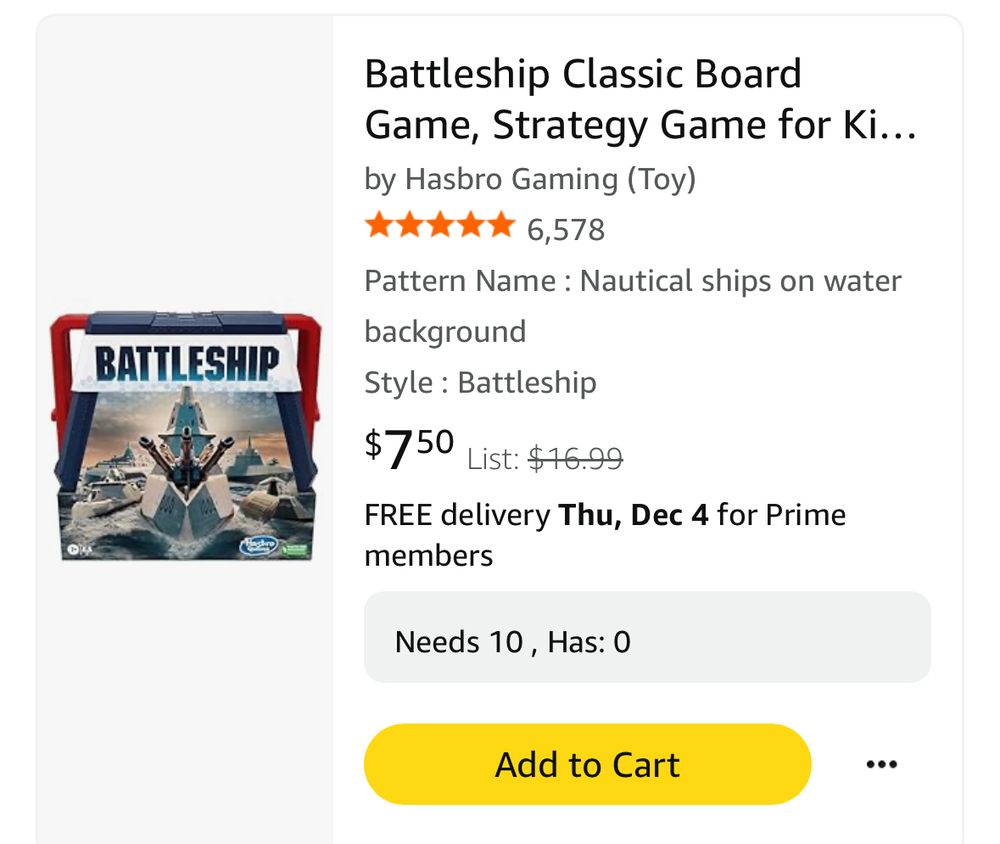The image size is (1000, 844).
Task: Click the by Hasbro Gaming (Toy) byline
Action: [x=530, y=179]
